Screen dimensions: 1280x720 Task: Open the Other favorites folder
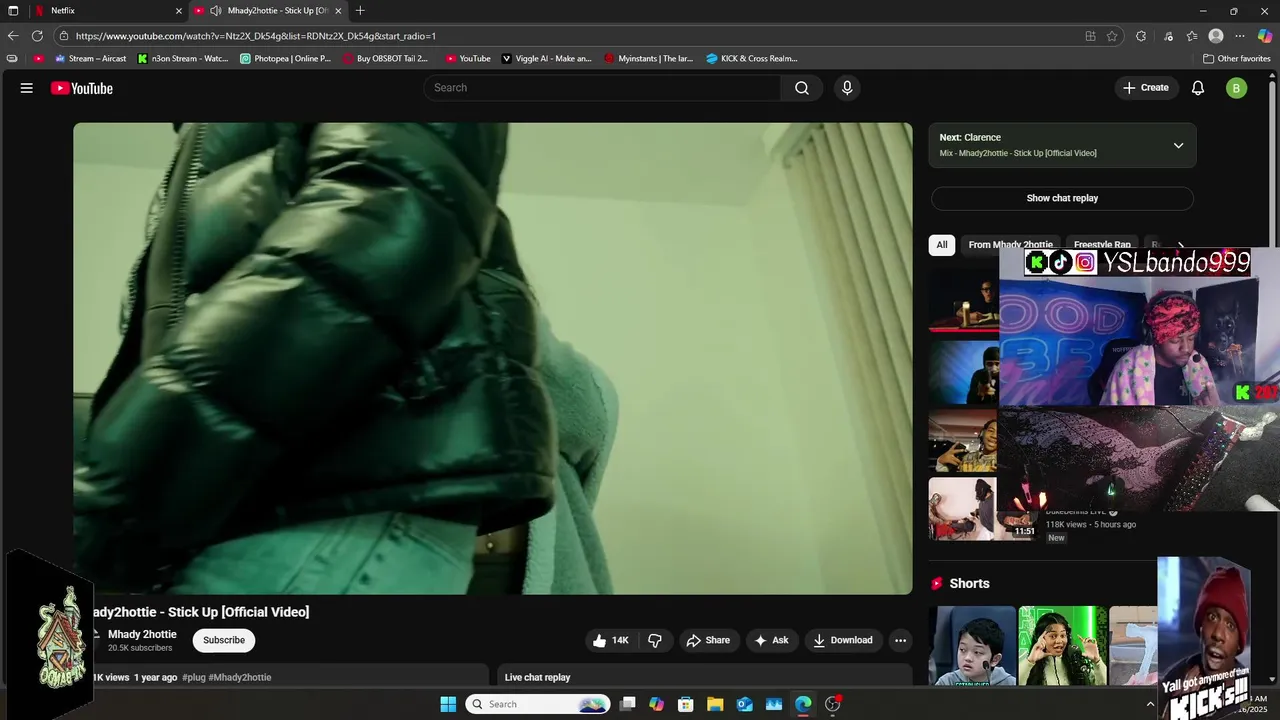tap(1237, 58)
